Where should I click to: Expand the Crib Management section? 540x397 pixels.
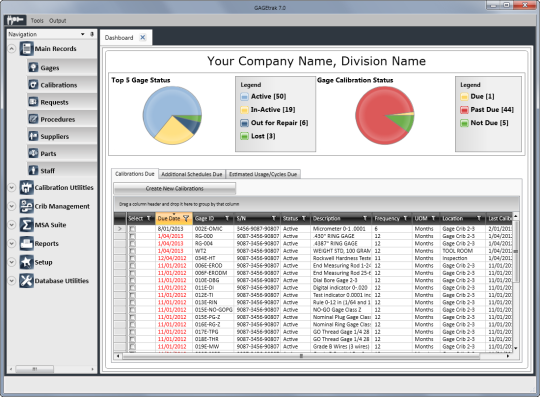[x=12, y=206]
